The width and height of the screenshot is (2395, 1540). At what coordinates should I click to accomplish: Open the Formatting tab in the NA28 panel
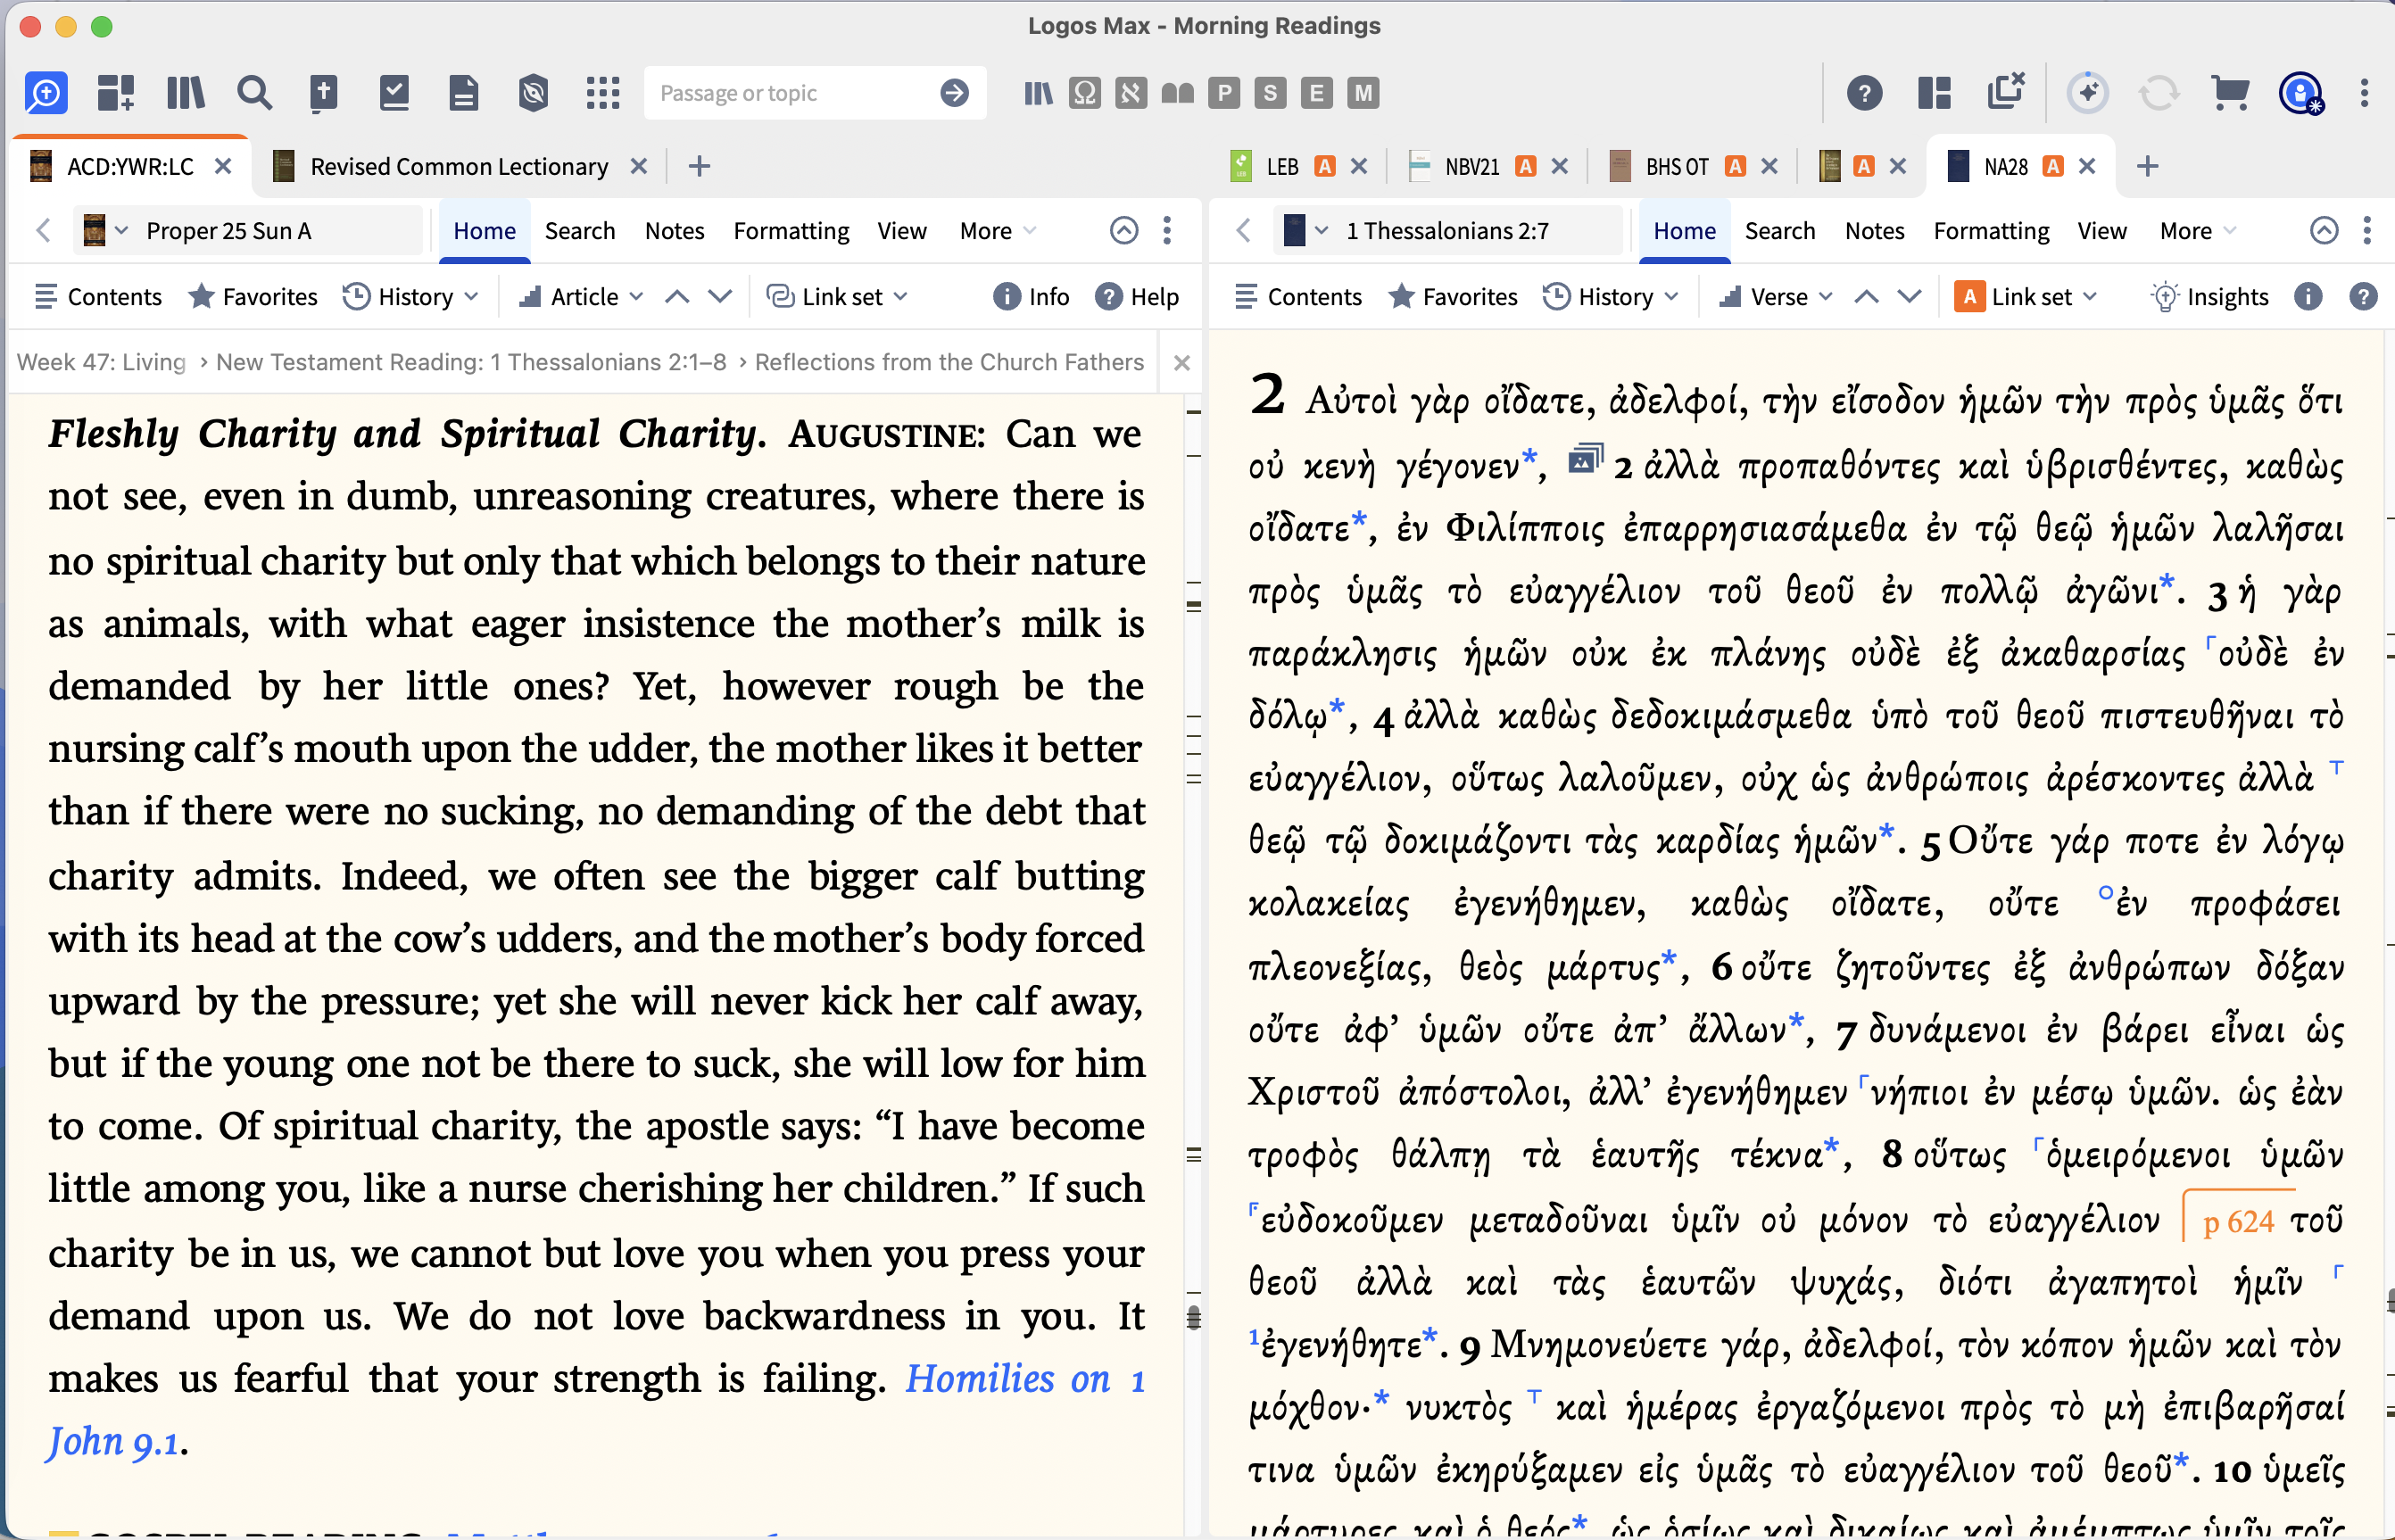[x=1990, y=231]
